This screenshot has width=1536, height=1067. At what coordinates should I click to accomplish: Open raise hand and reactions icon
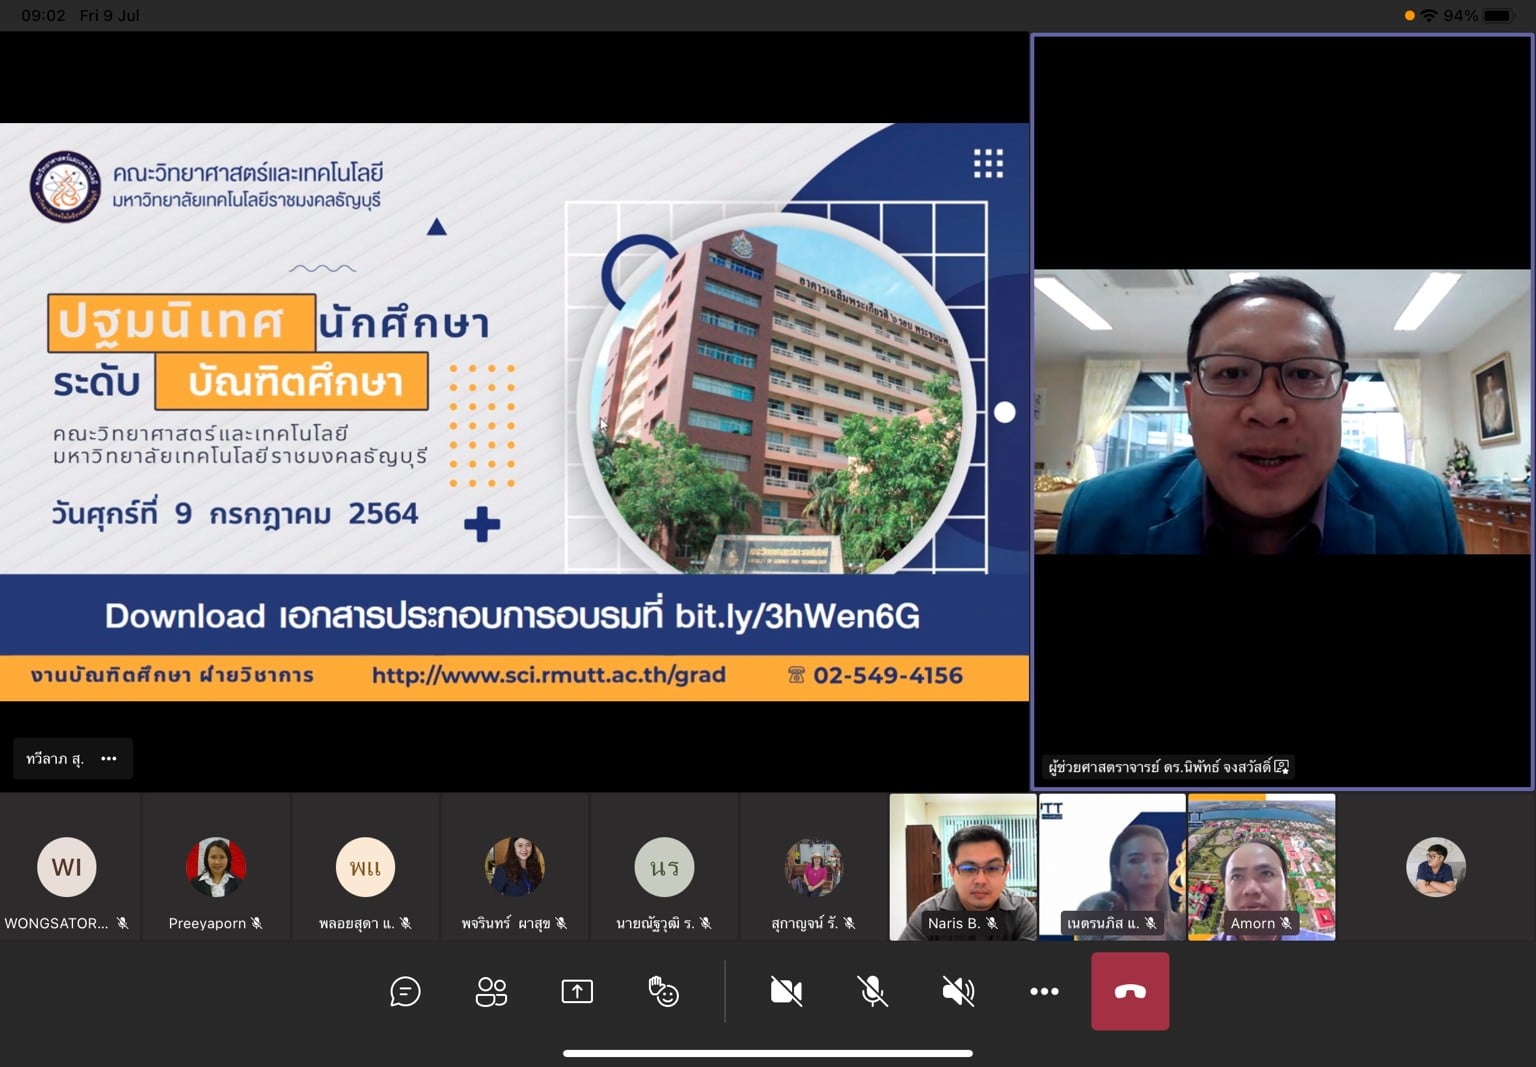663,991
